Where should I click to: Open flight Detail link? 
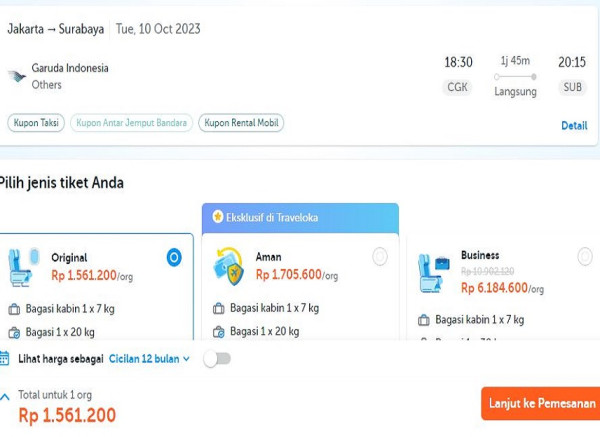(x=574, y=126)
